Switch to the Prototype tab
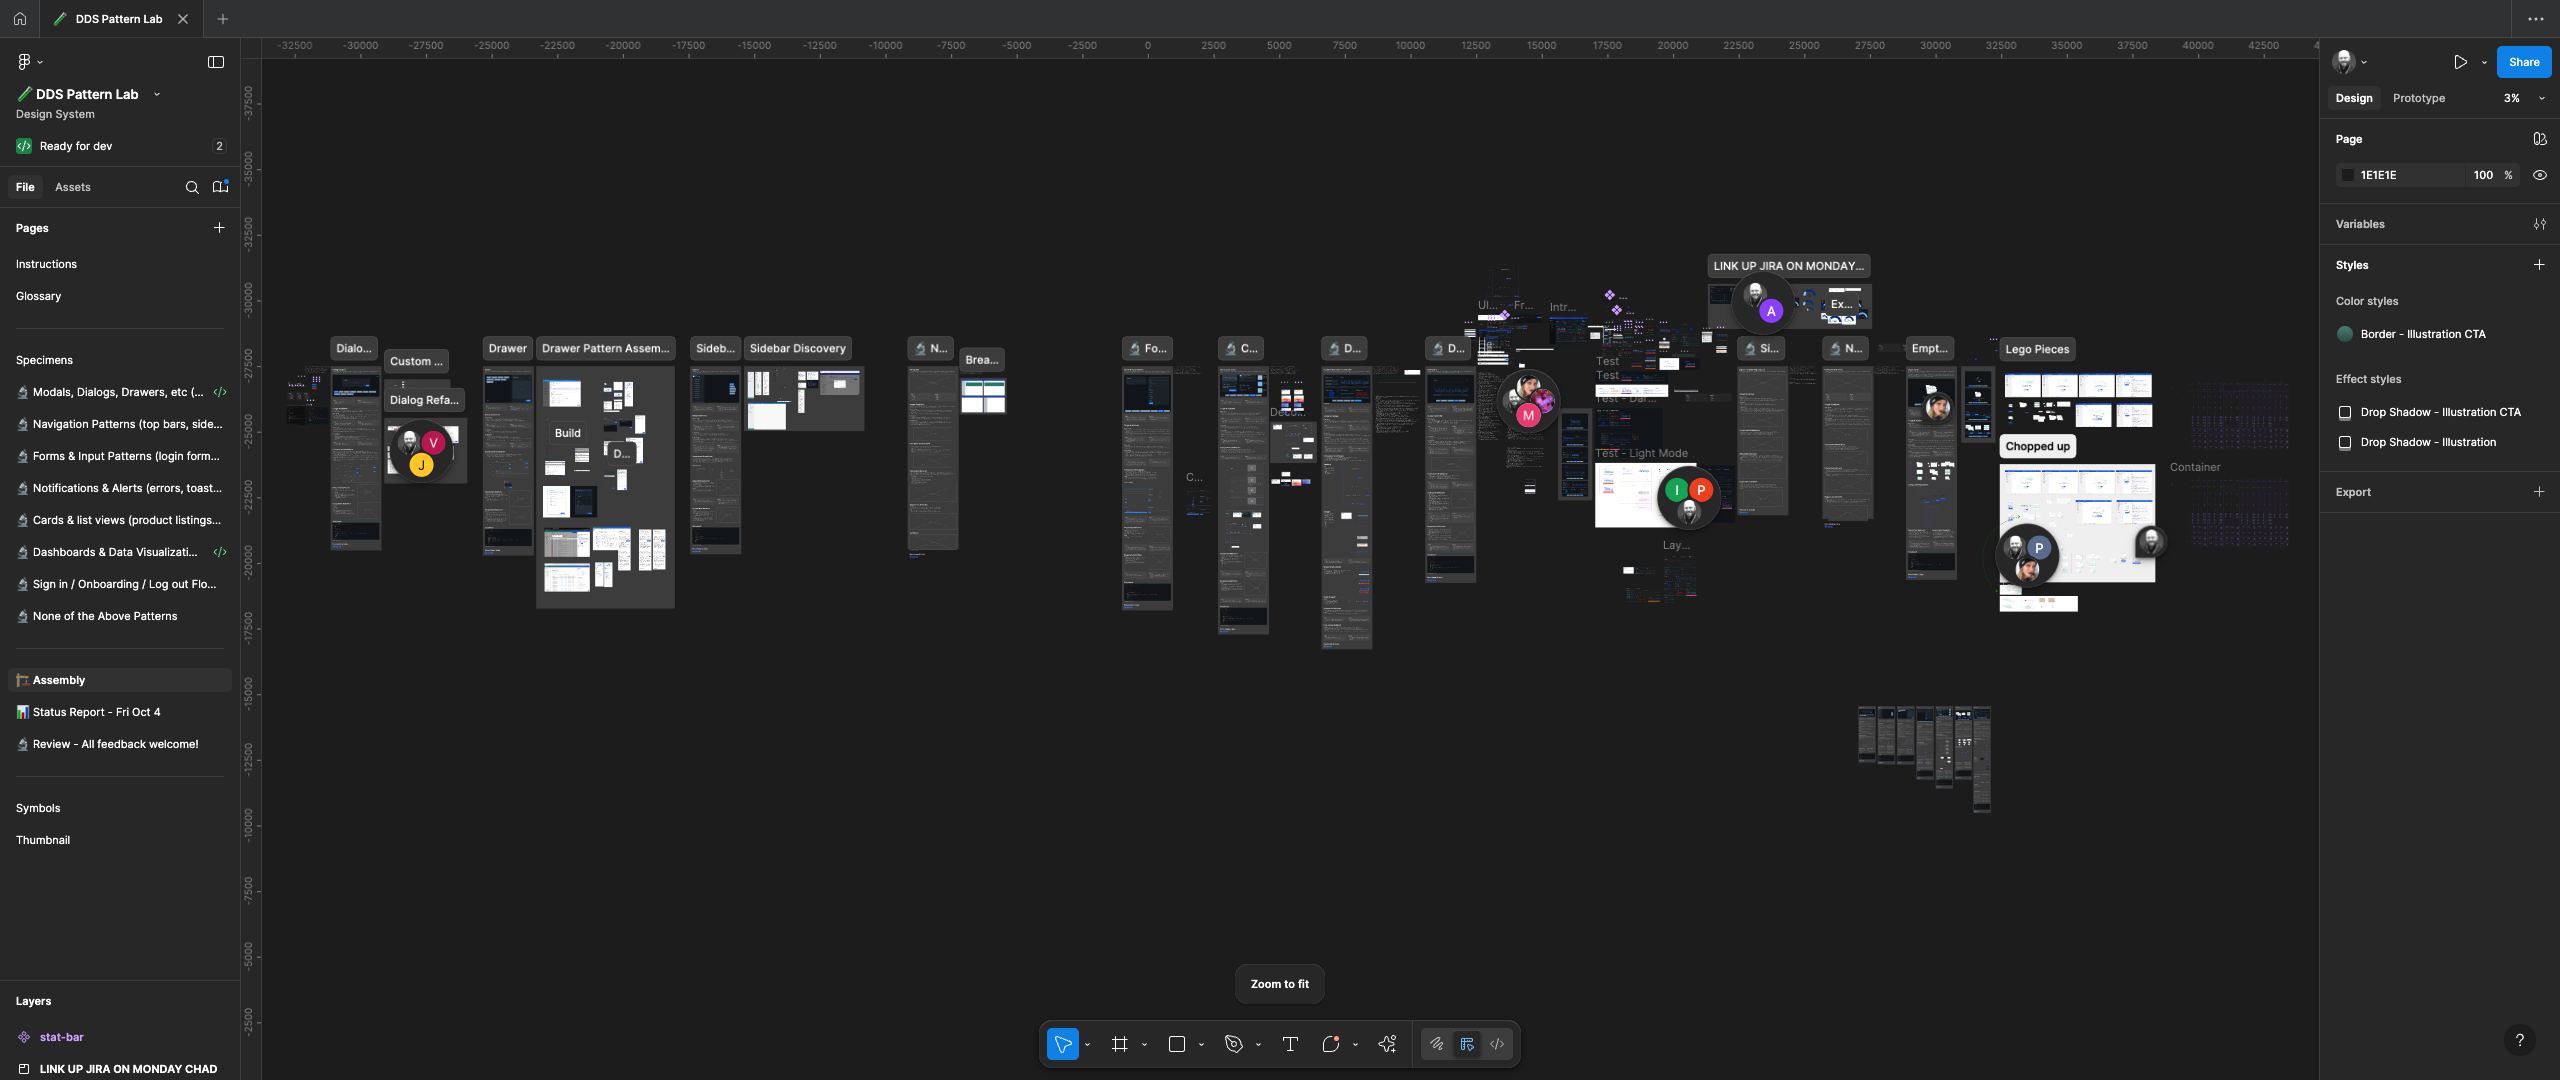2560x1080 pixels. 2418,98
